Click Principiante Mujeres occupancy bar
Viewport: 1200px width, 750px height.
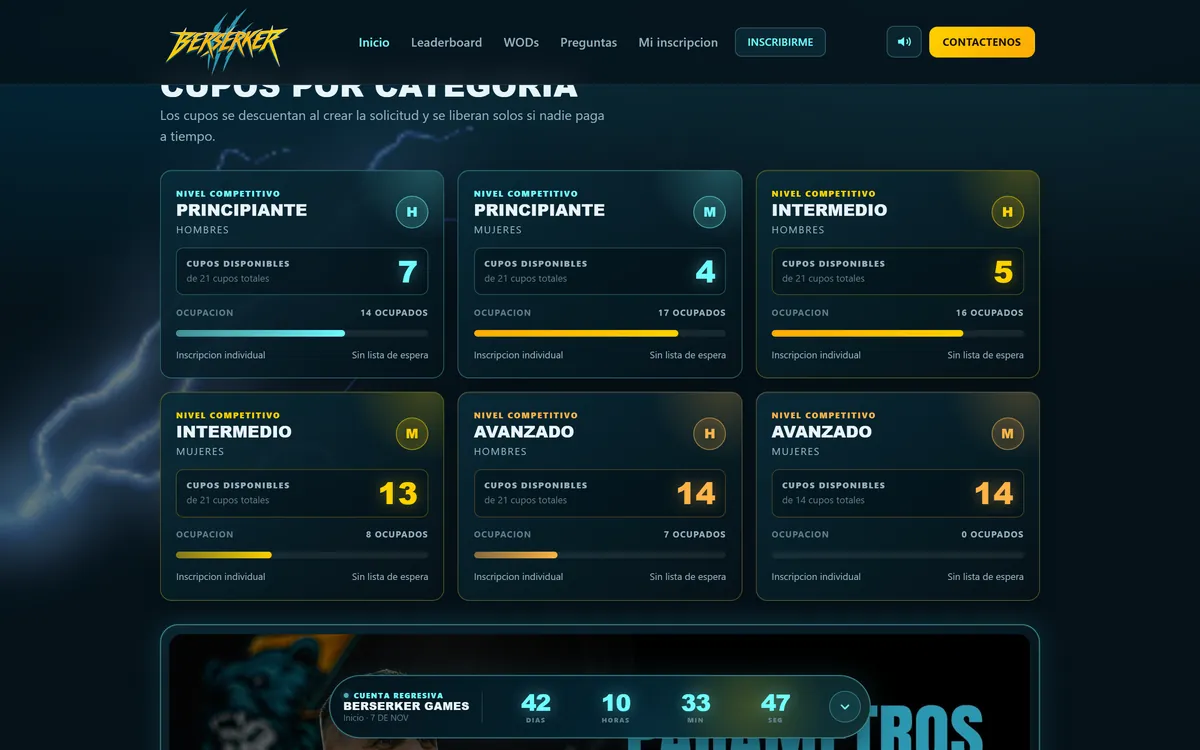point(600,333)
